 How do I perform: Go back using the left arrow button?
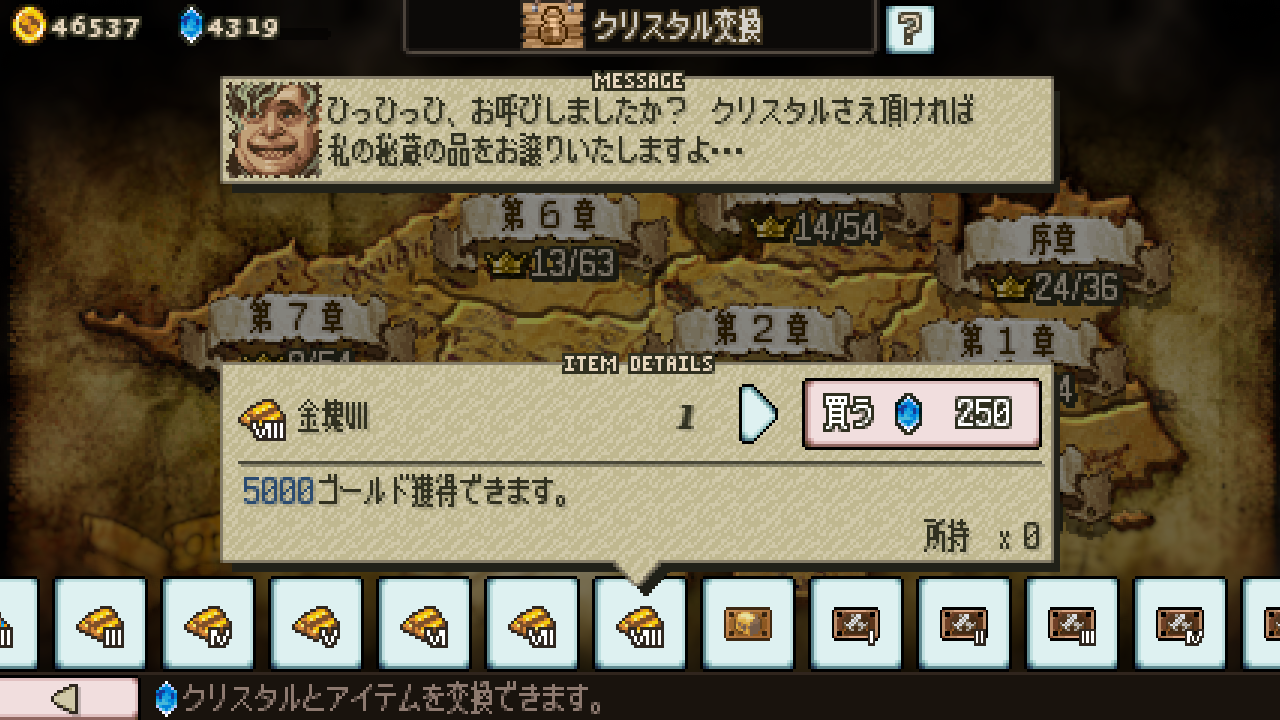click(68, 698)
